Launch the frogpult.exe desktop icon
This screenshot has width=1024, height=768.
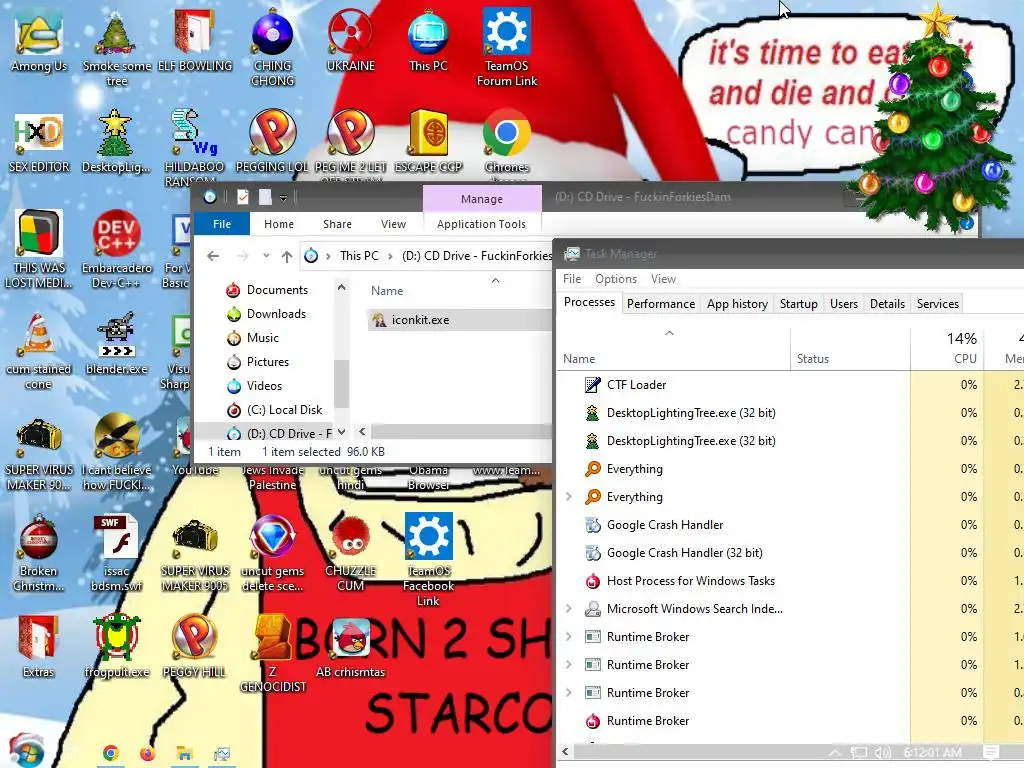tap(117, 647)
